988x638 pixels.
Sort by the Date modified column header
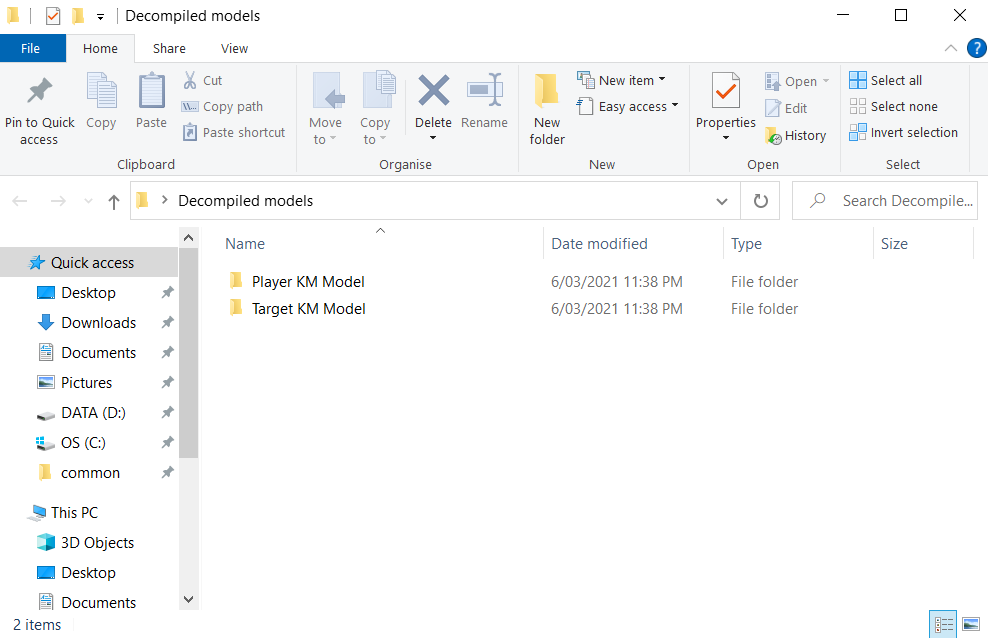point(599,243)
